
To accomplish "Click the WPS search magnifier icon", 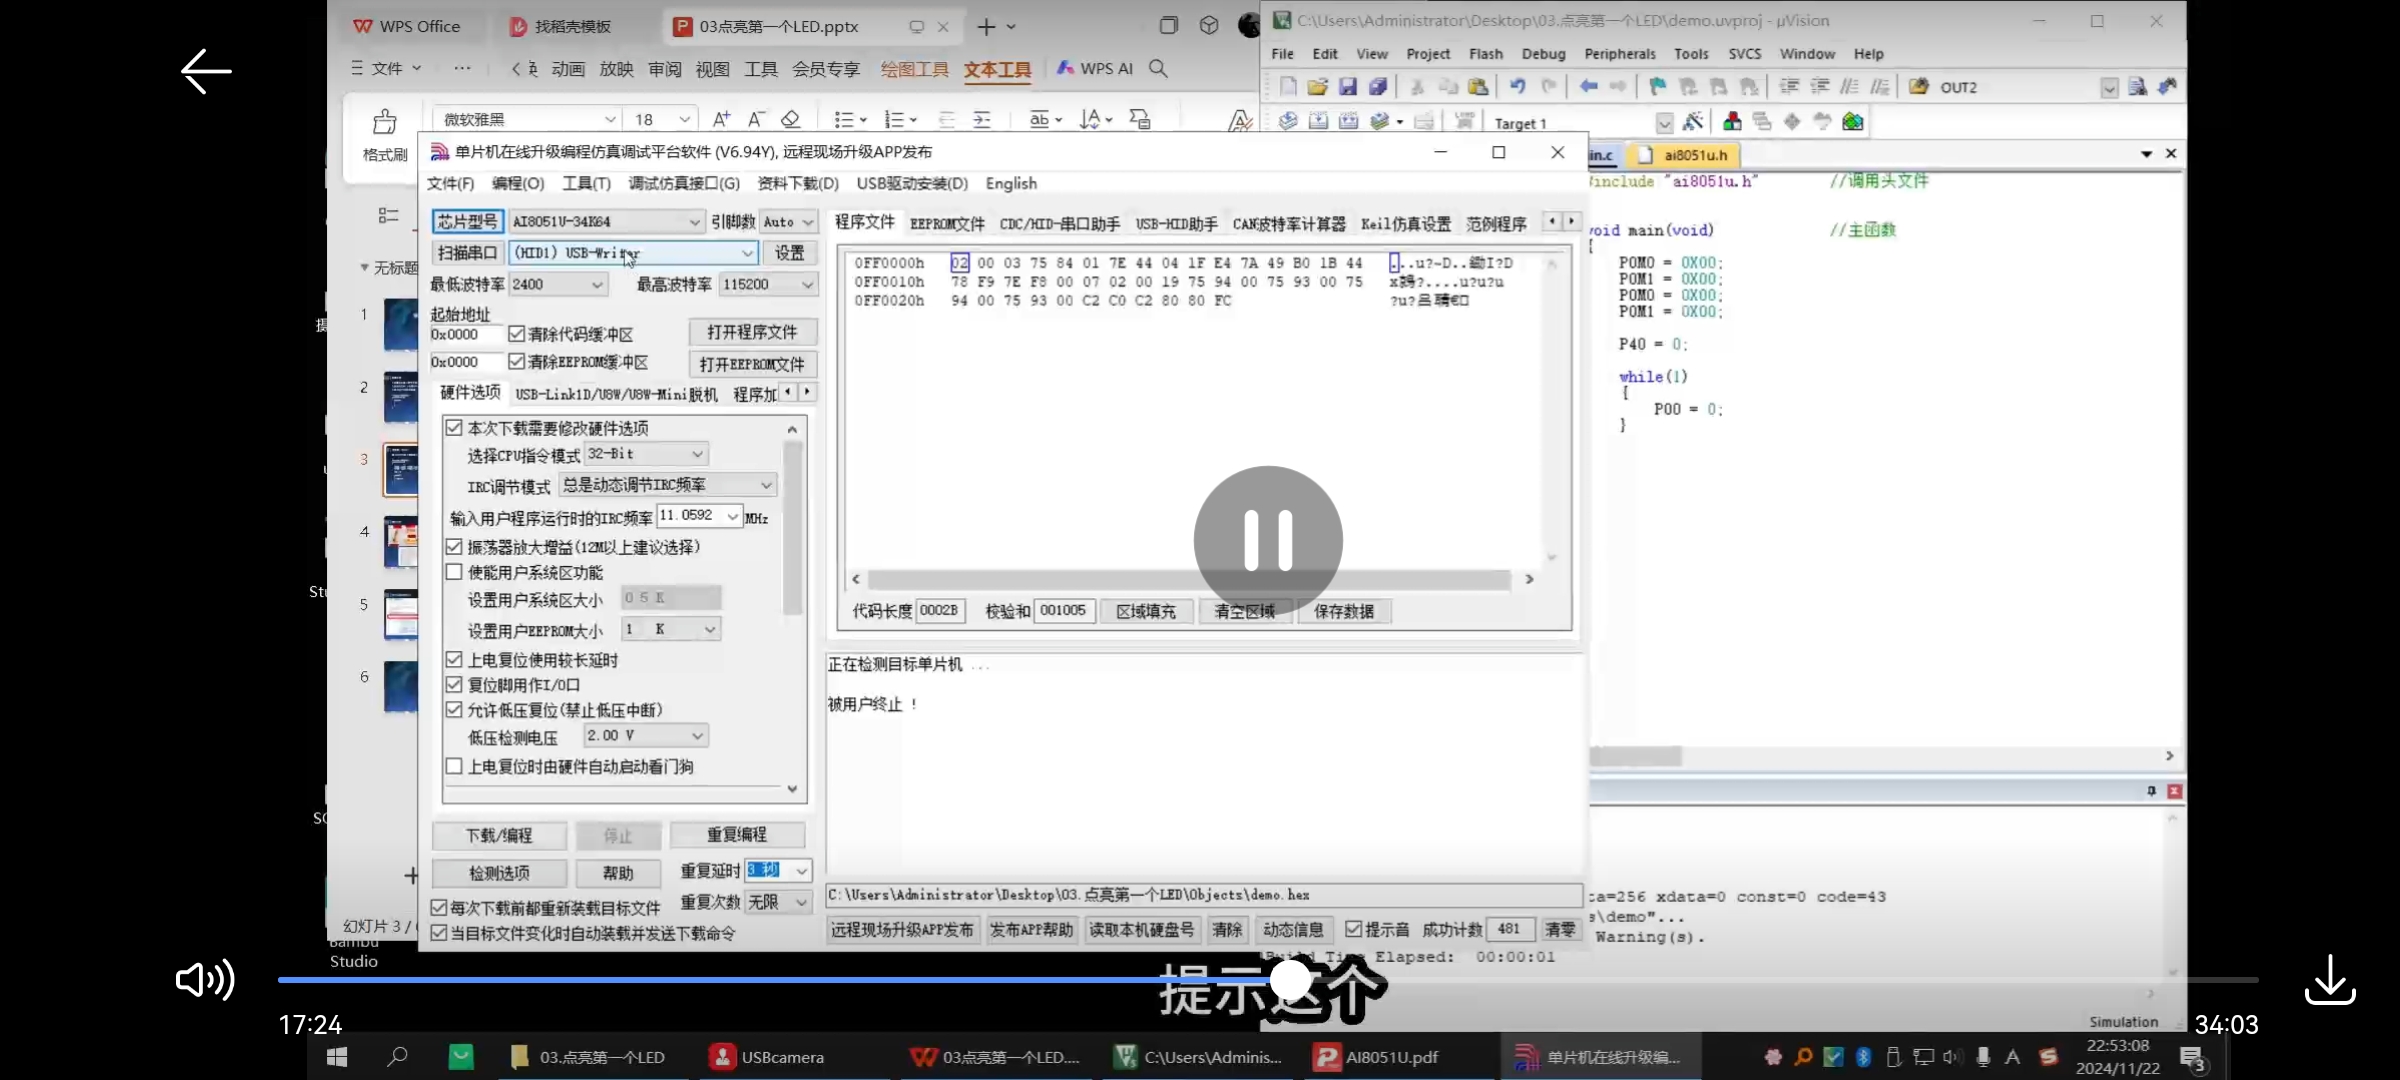I will (1158, 68).
